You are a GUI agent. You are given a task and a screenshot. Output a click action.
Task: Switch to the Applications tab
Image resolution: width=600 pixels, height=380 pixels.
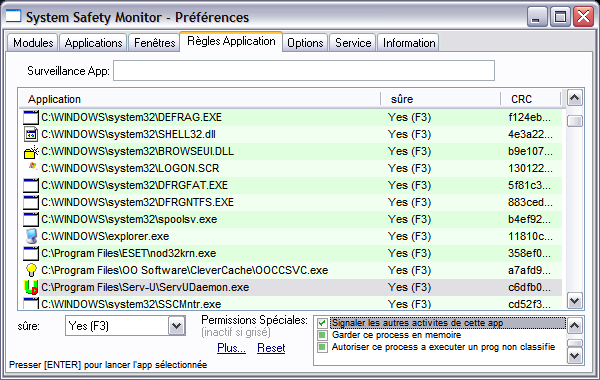pos(93,42)
